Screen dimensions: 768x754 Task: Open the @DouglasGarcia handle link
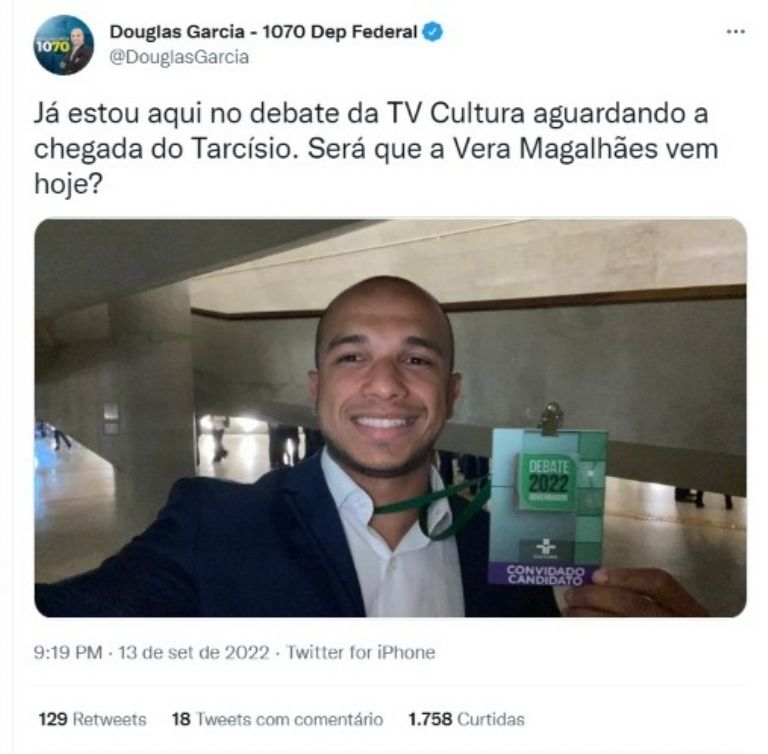point(179,57)
